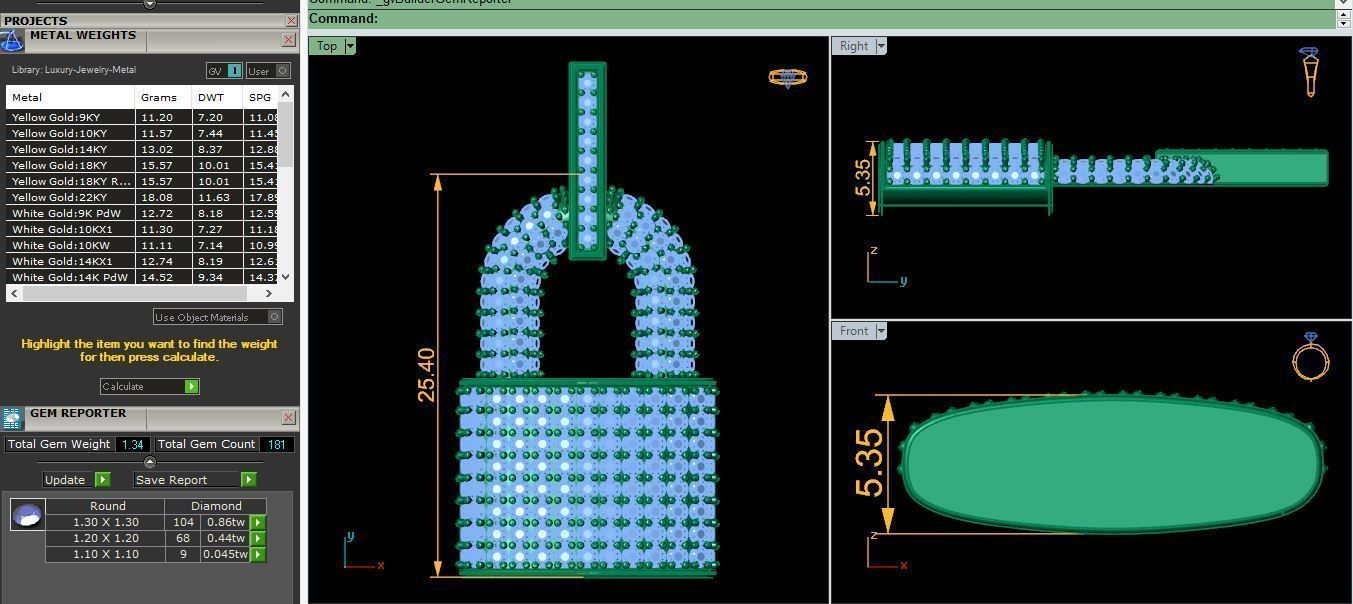Select the White Gold:14KX1 row

point(142,261)
